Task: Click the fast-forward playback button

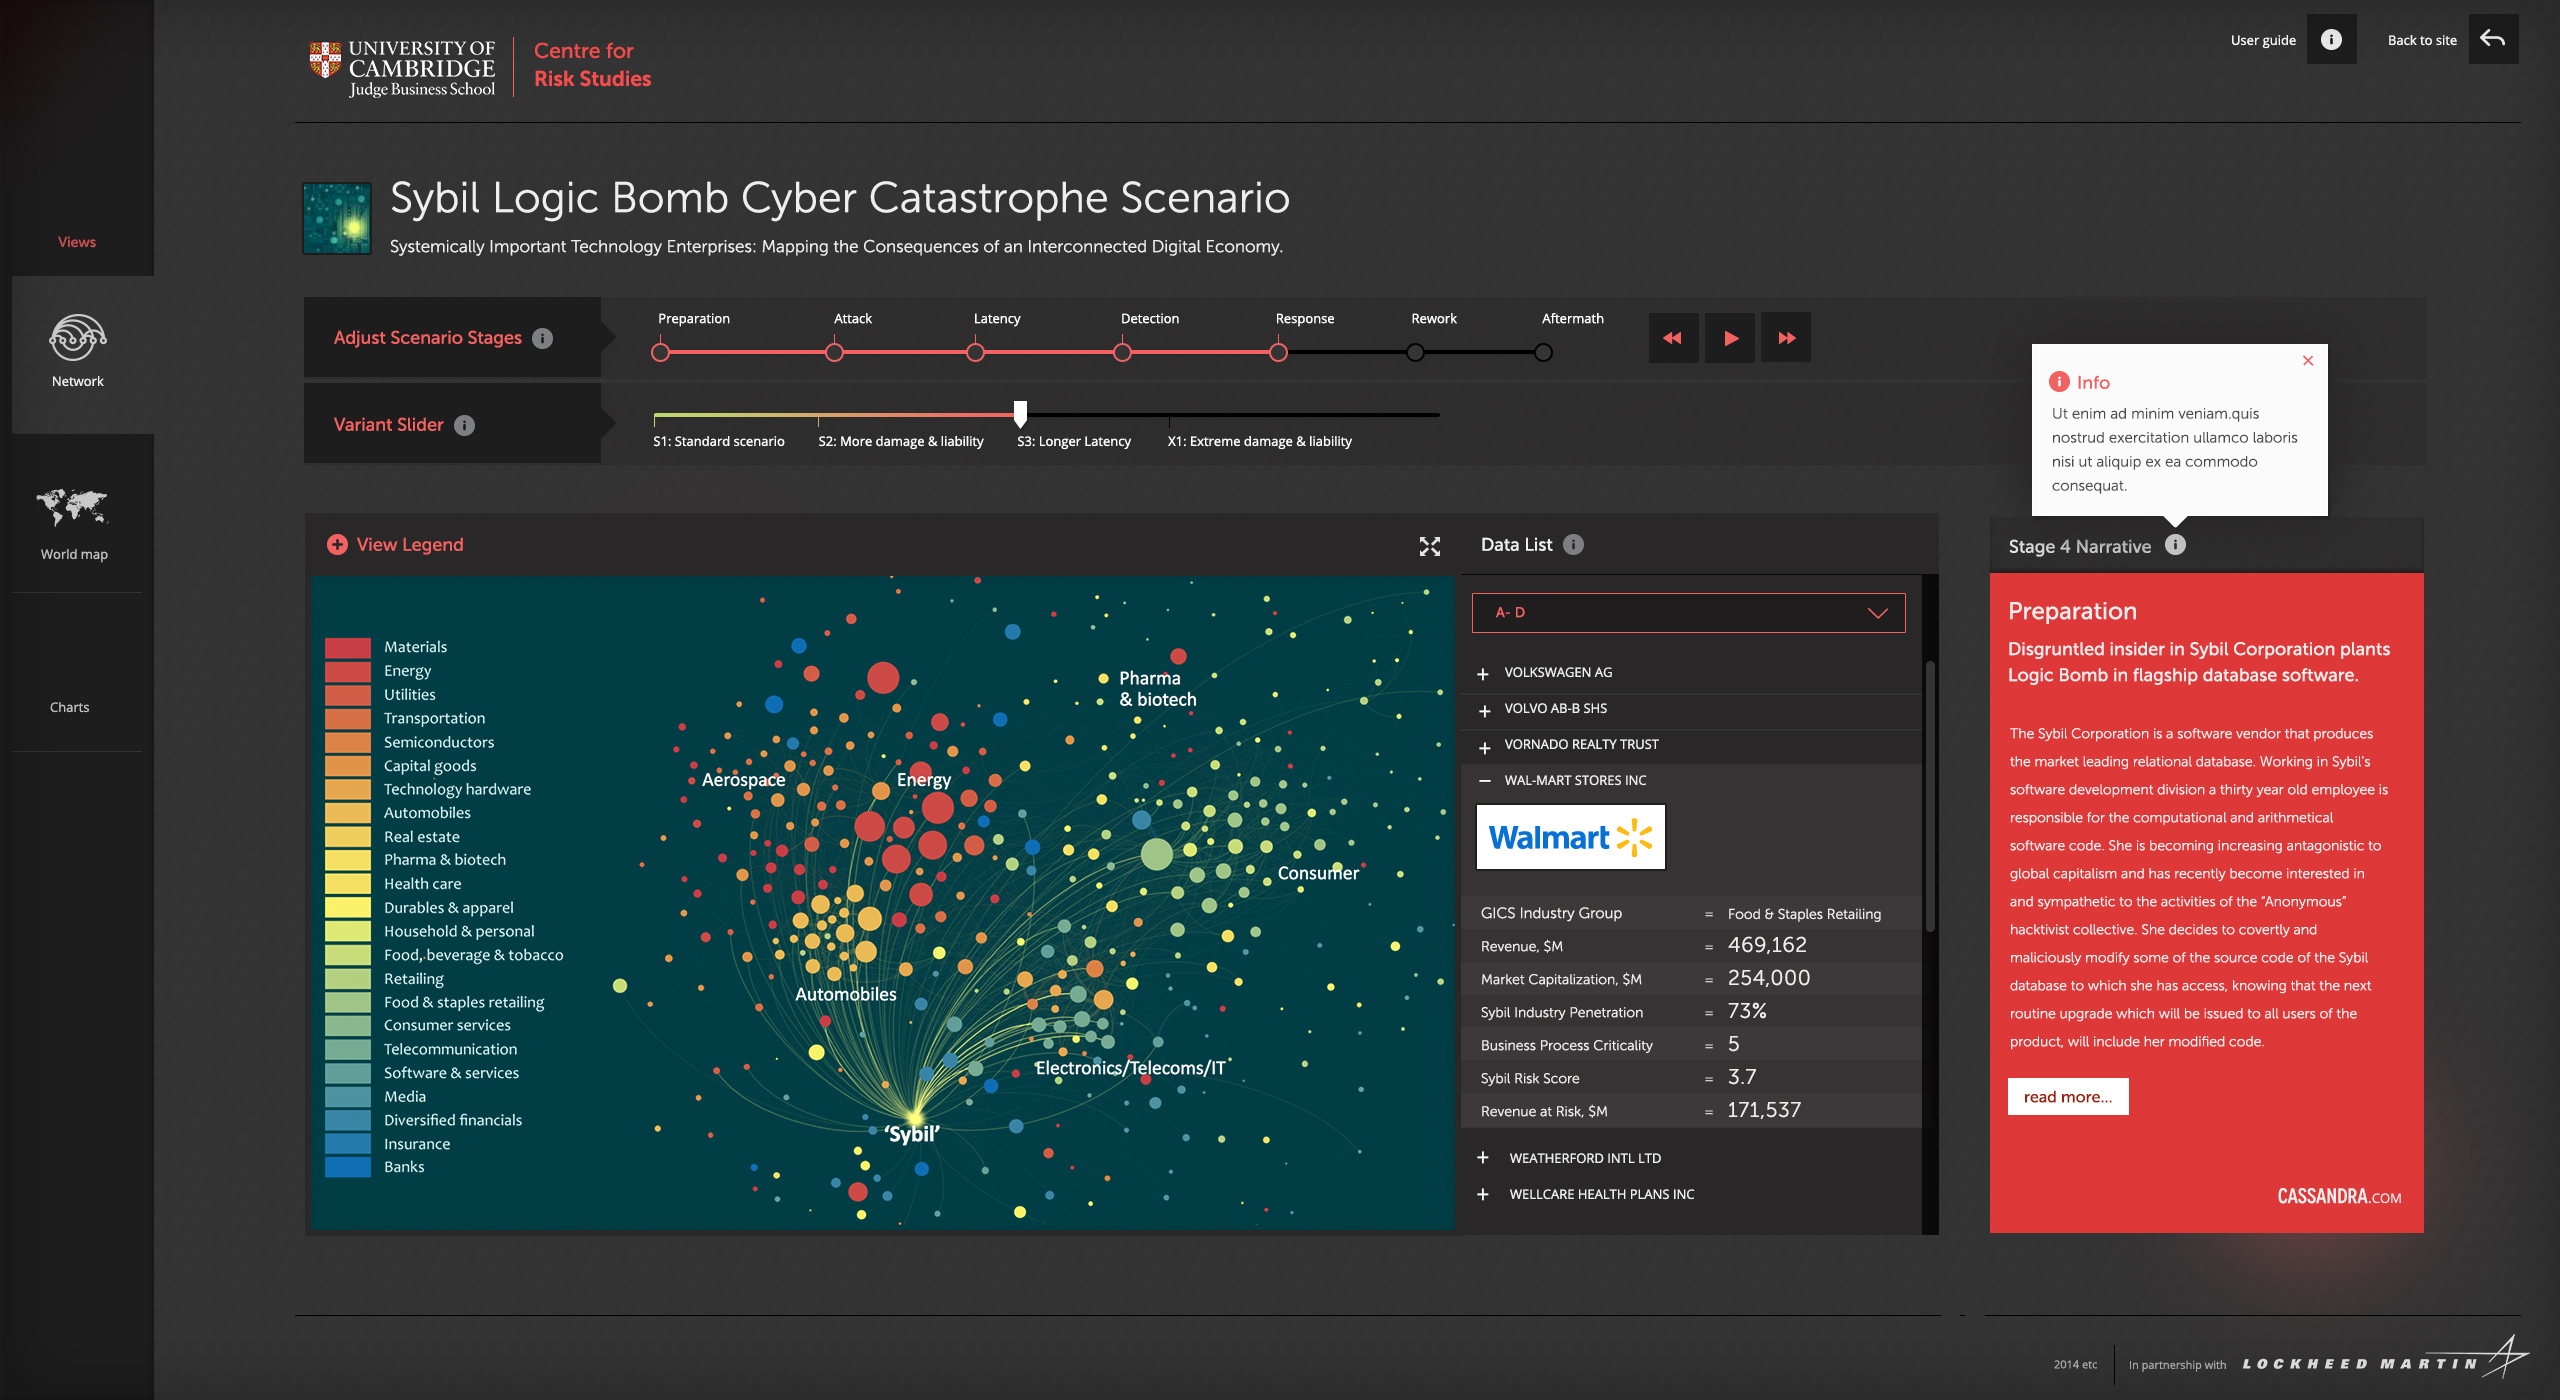Action: tap(1786, 338)
